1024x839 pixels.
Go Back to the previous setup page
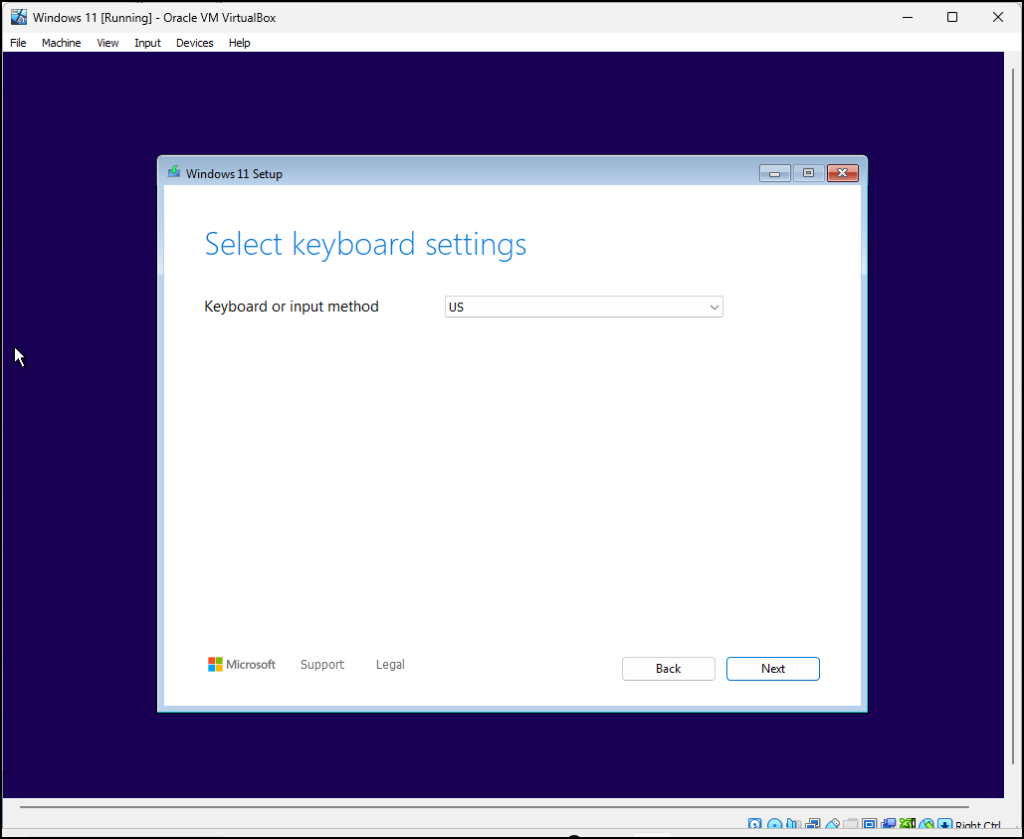tap(668, 669)
